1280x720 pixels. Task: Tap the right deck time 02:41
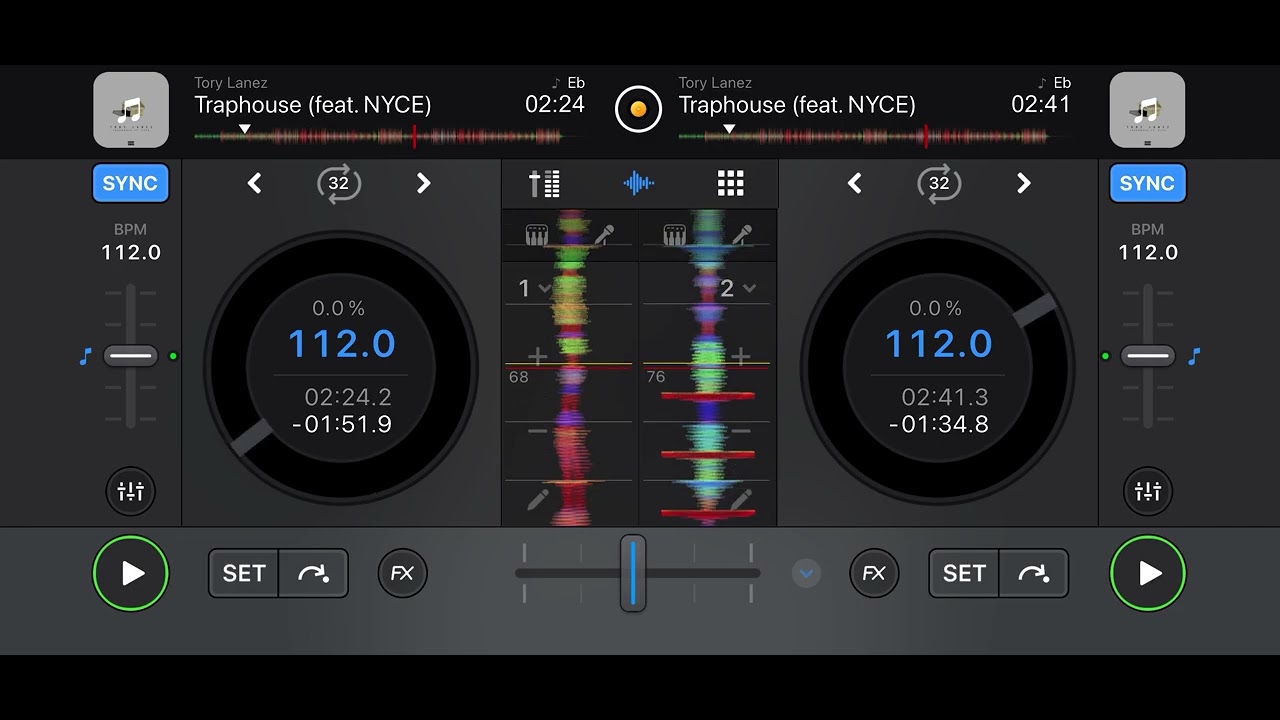(x=1041, y=104)
